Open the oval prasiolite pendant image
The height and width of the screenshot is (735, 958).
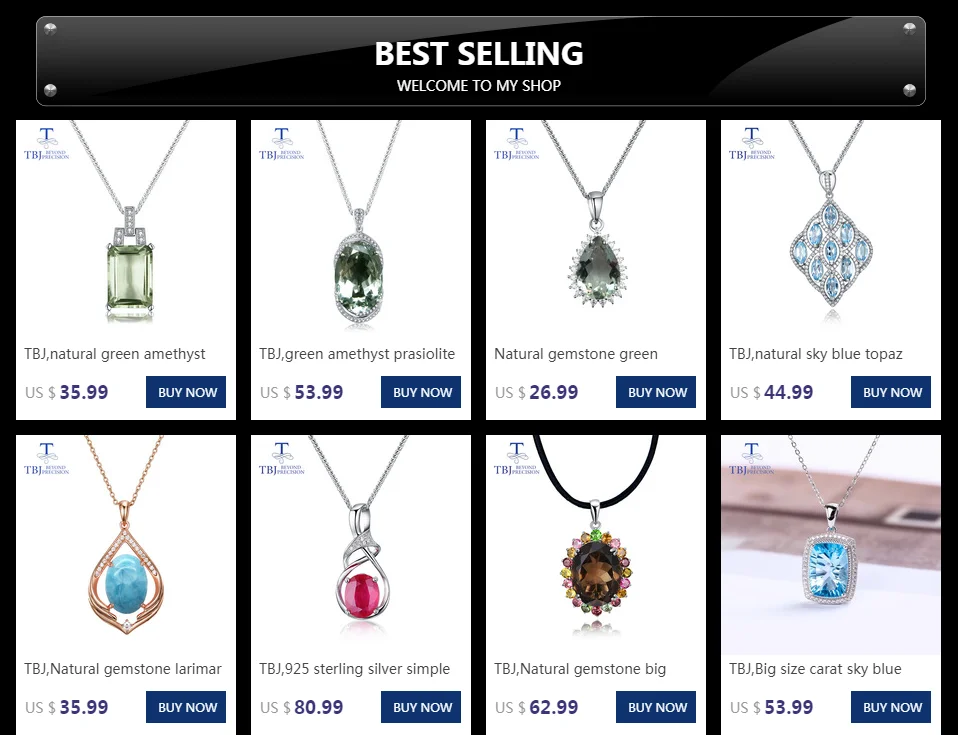361,230
